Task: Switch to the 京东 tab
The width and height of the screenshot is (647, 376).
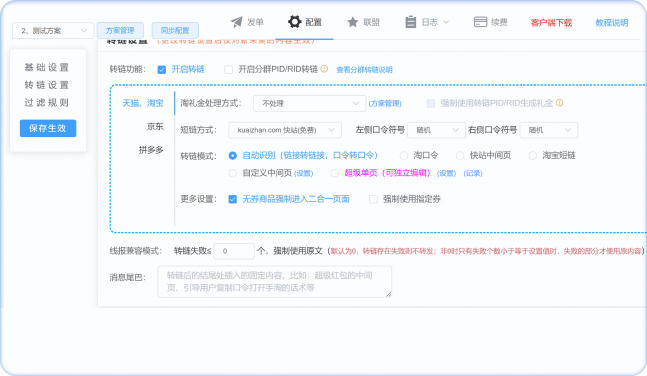Action: [155, 127]
